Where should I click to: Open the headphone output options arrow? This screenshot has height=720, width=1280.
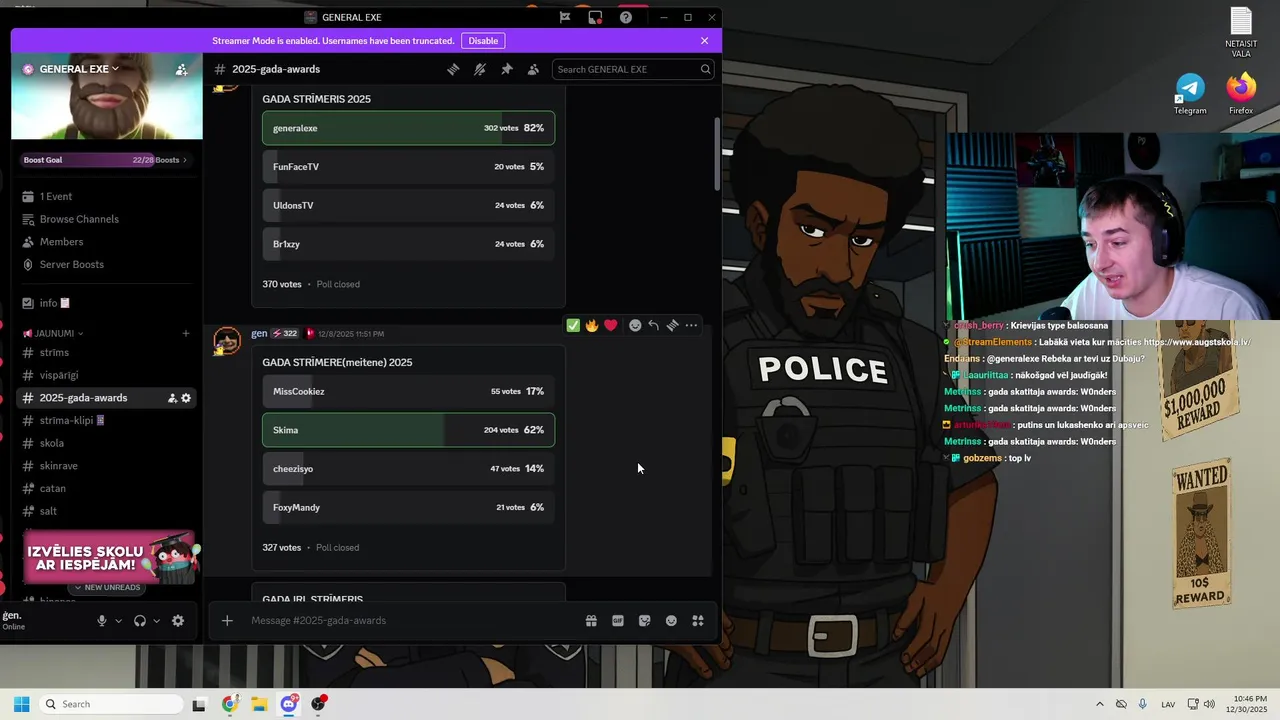pyautogui.click(x=157, y=620)
